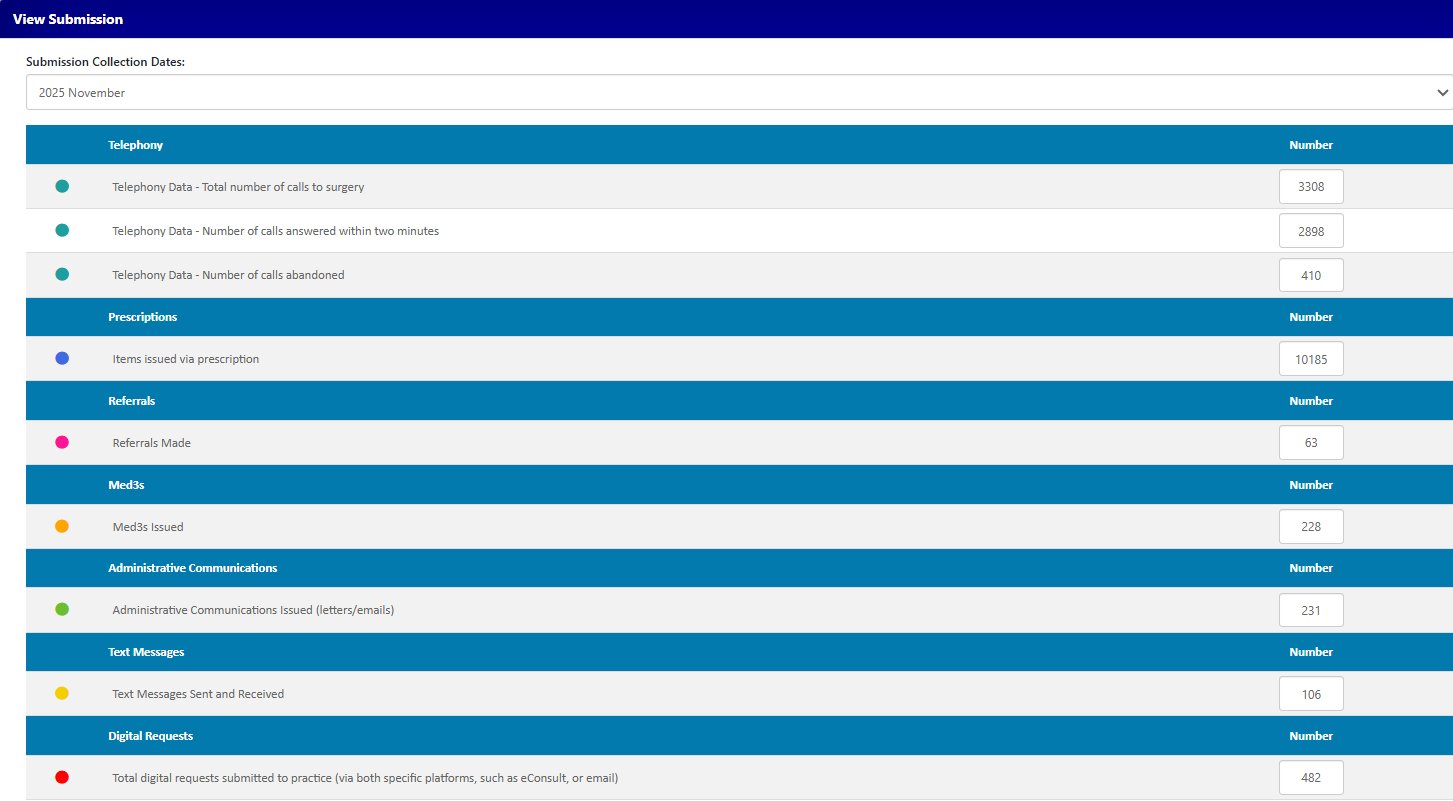The image size is (1453, 801).
Task: Focus the Items issued via prescription number box
Action: (x=1310, y=359)
